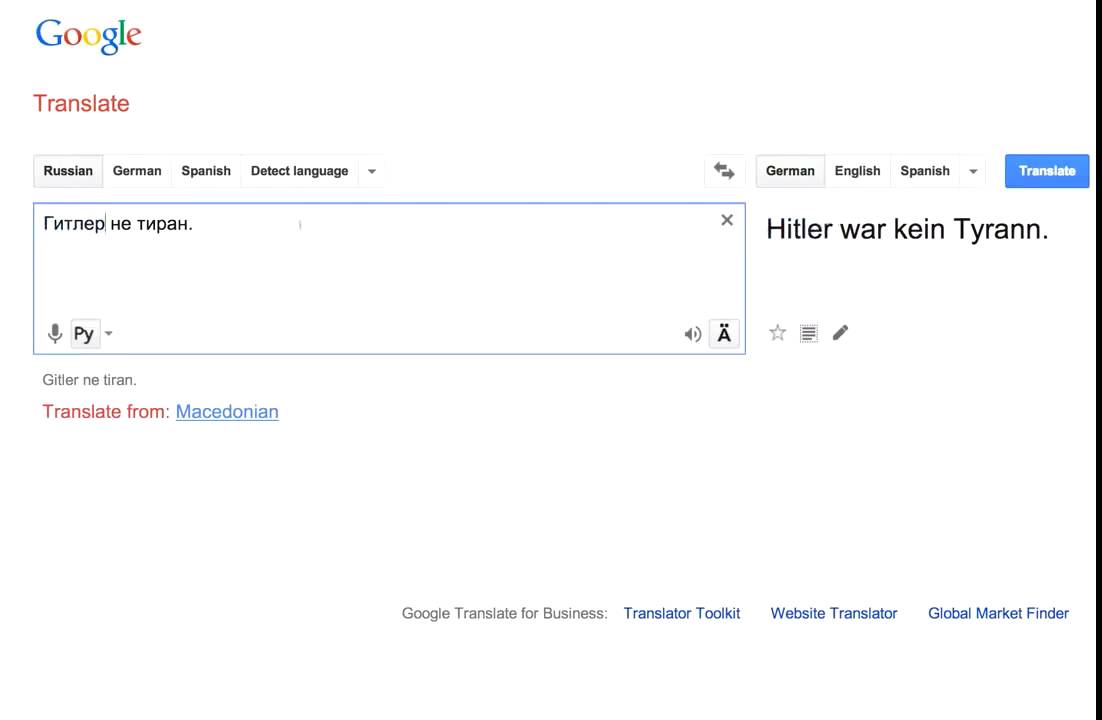Select Russian as source language
The height and width of the screenshot is (720, 1102).
click(x=68, y=171)
